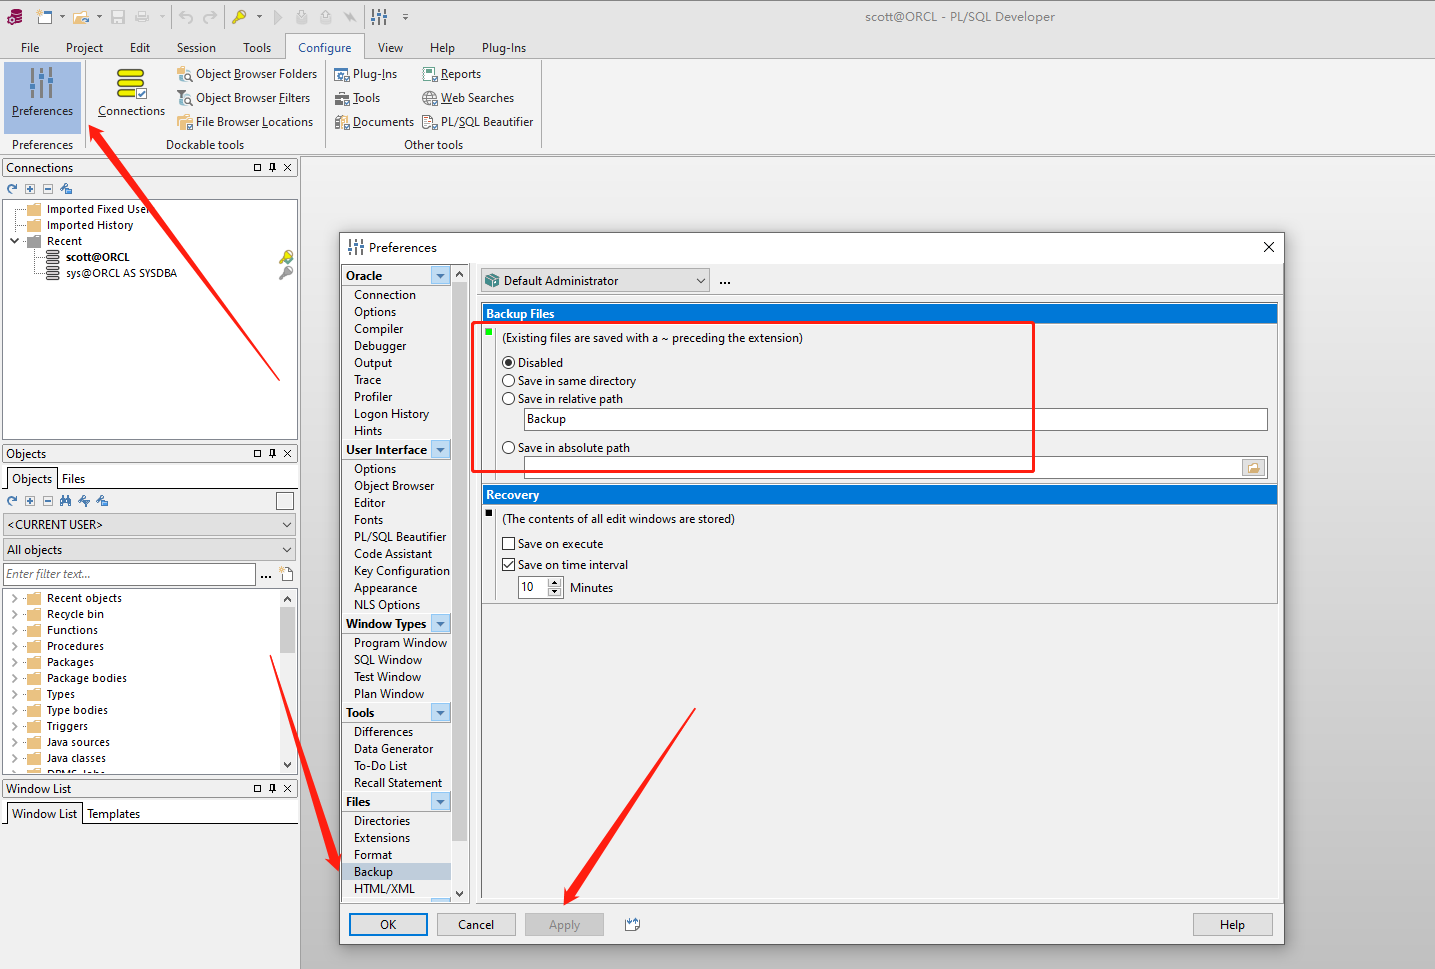Click the Log on key icon
Screen dimensions: 1435x969
click(x=239, y=17)
